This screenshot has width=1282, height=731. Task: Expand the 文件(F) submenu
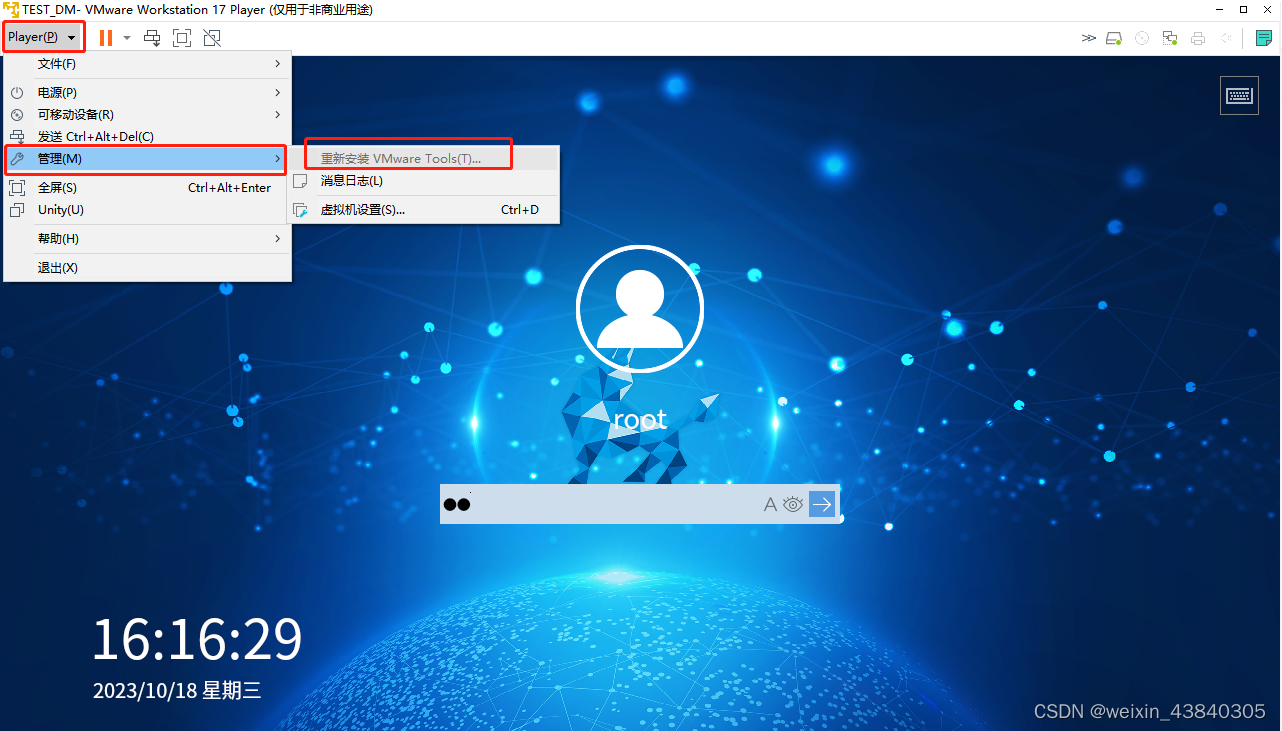point(147,64)
